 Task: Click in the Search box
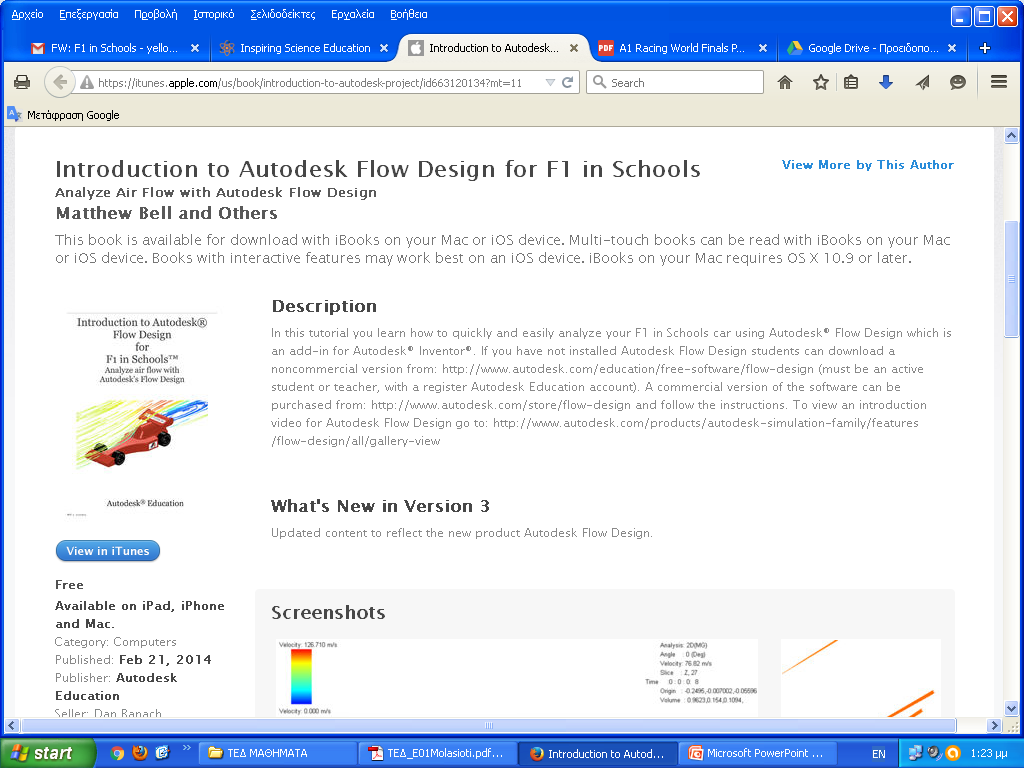tap(675, 82)
